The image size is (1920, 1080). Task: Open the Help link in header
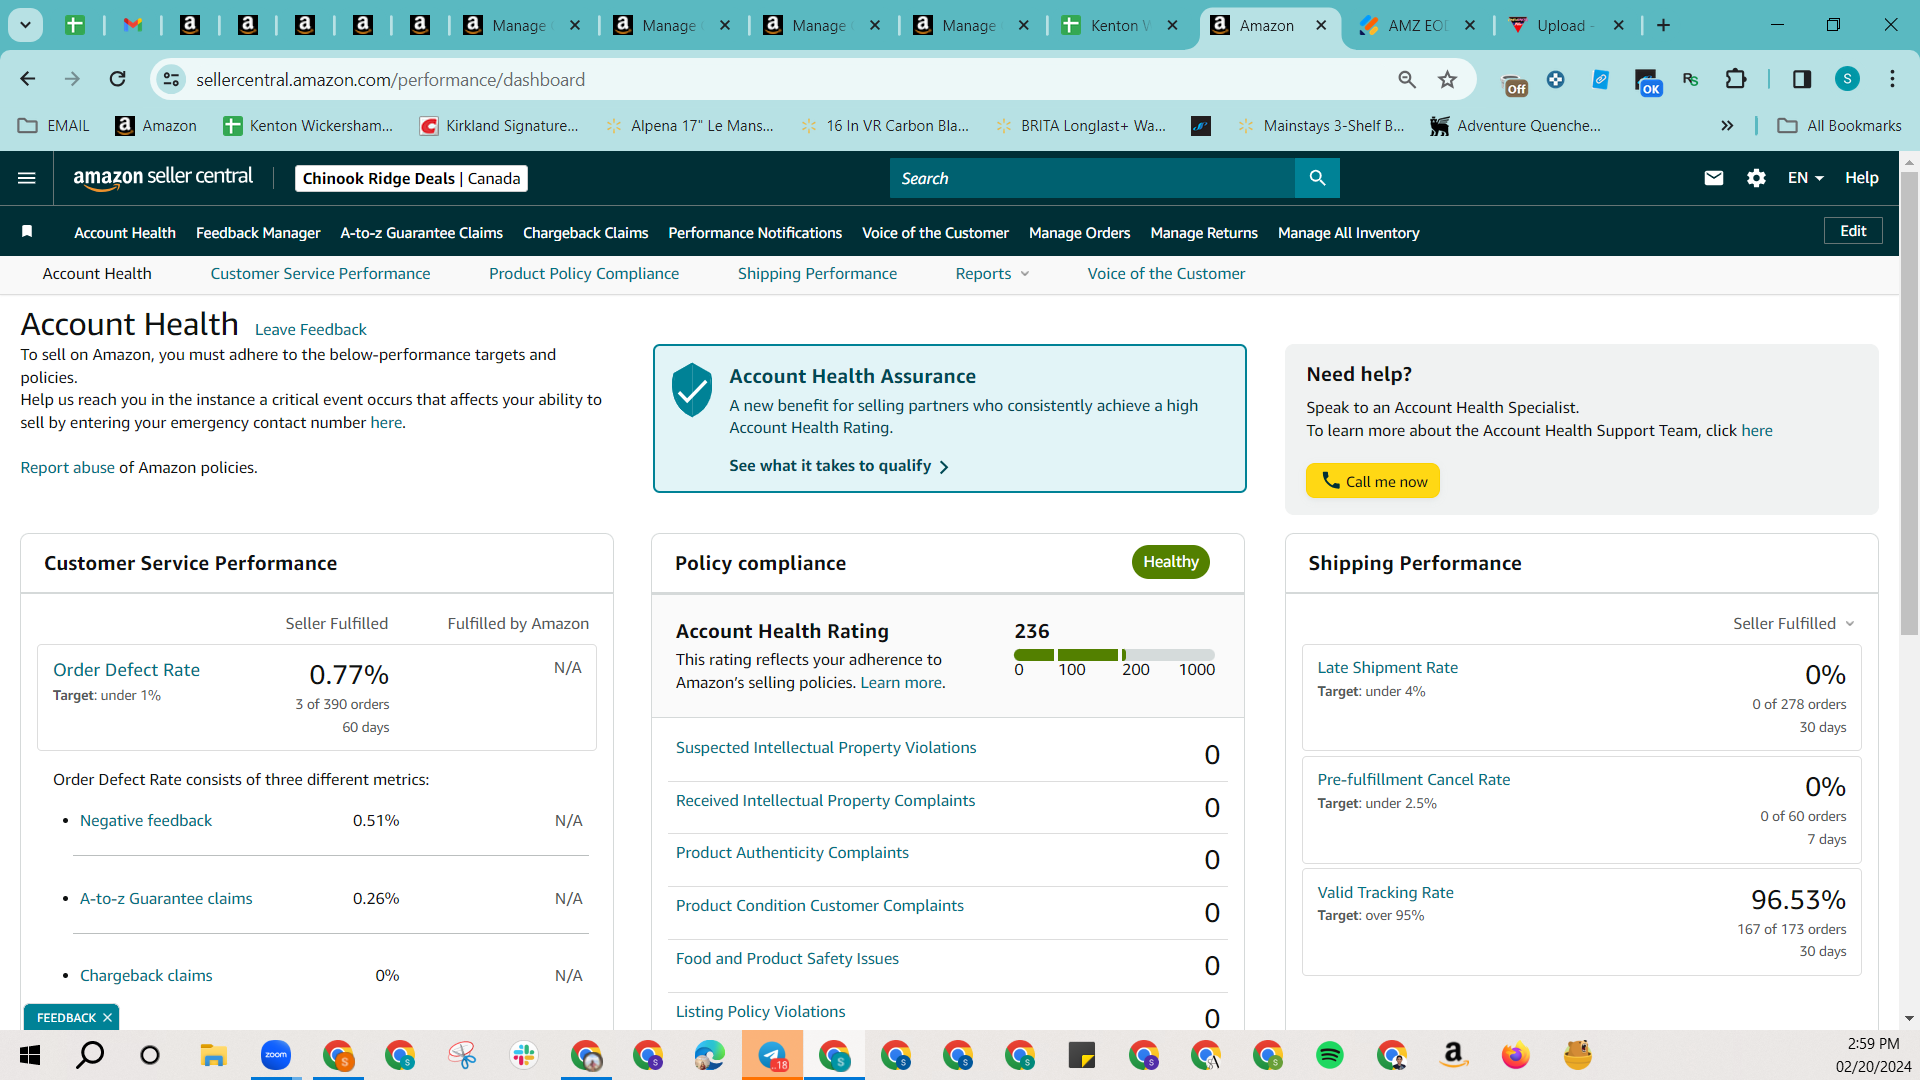coord(1861,178)
